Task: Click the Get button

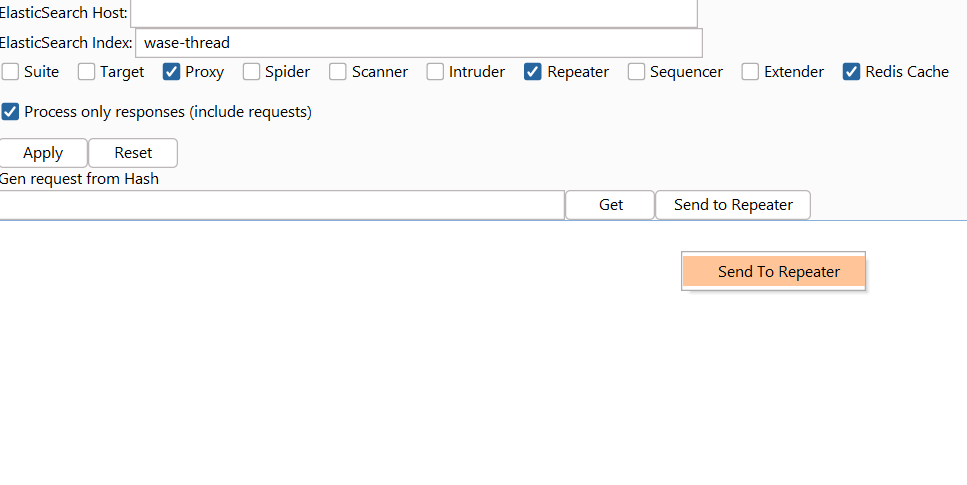Action: point(610,205)
